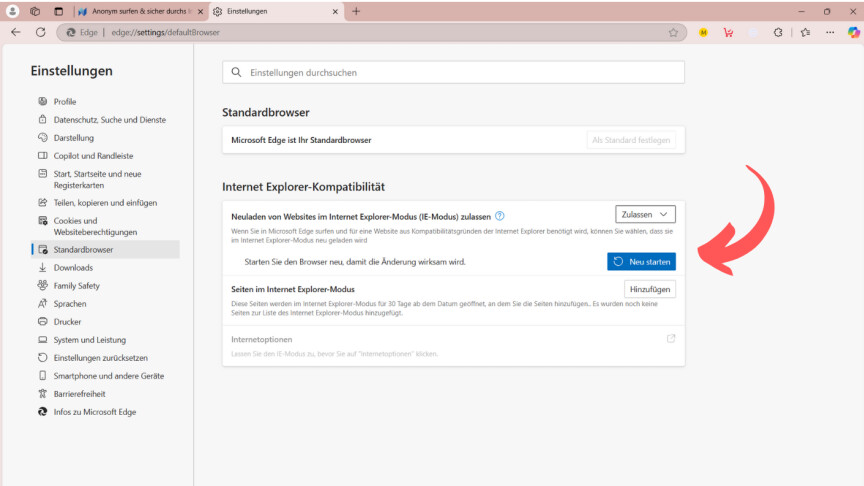
Task: Click the help icon beside IE-Modus zulassen
Action: coord(500,215)
